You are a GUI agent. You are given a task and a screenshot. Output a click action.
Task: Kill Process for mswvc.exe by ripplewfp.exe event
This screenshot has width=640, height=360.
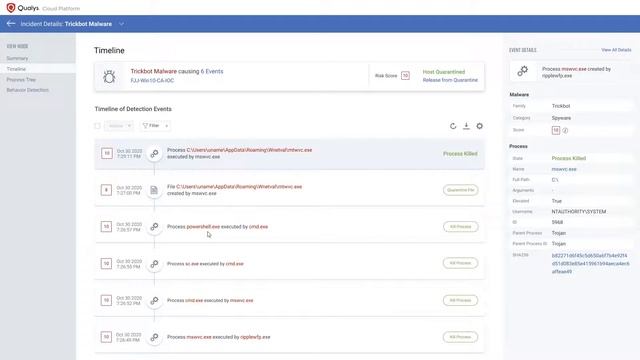coord(460,337)
